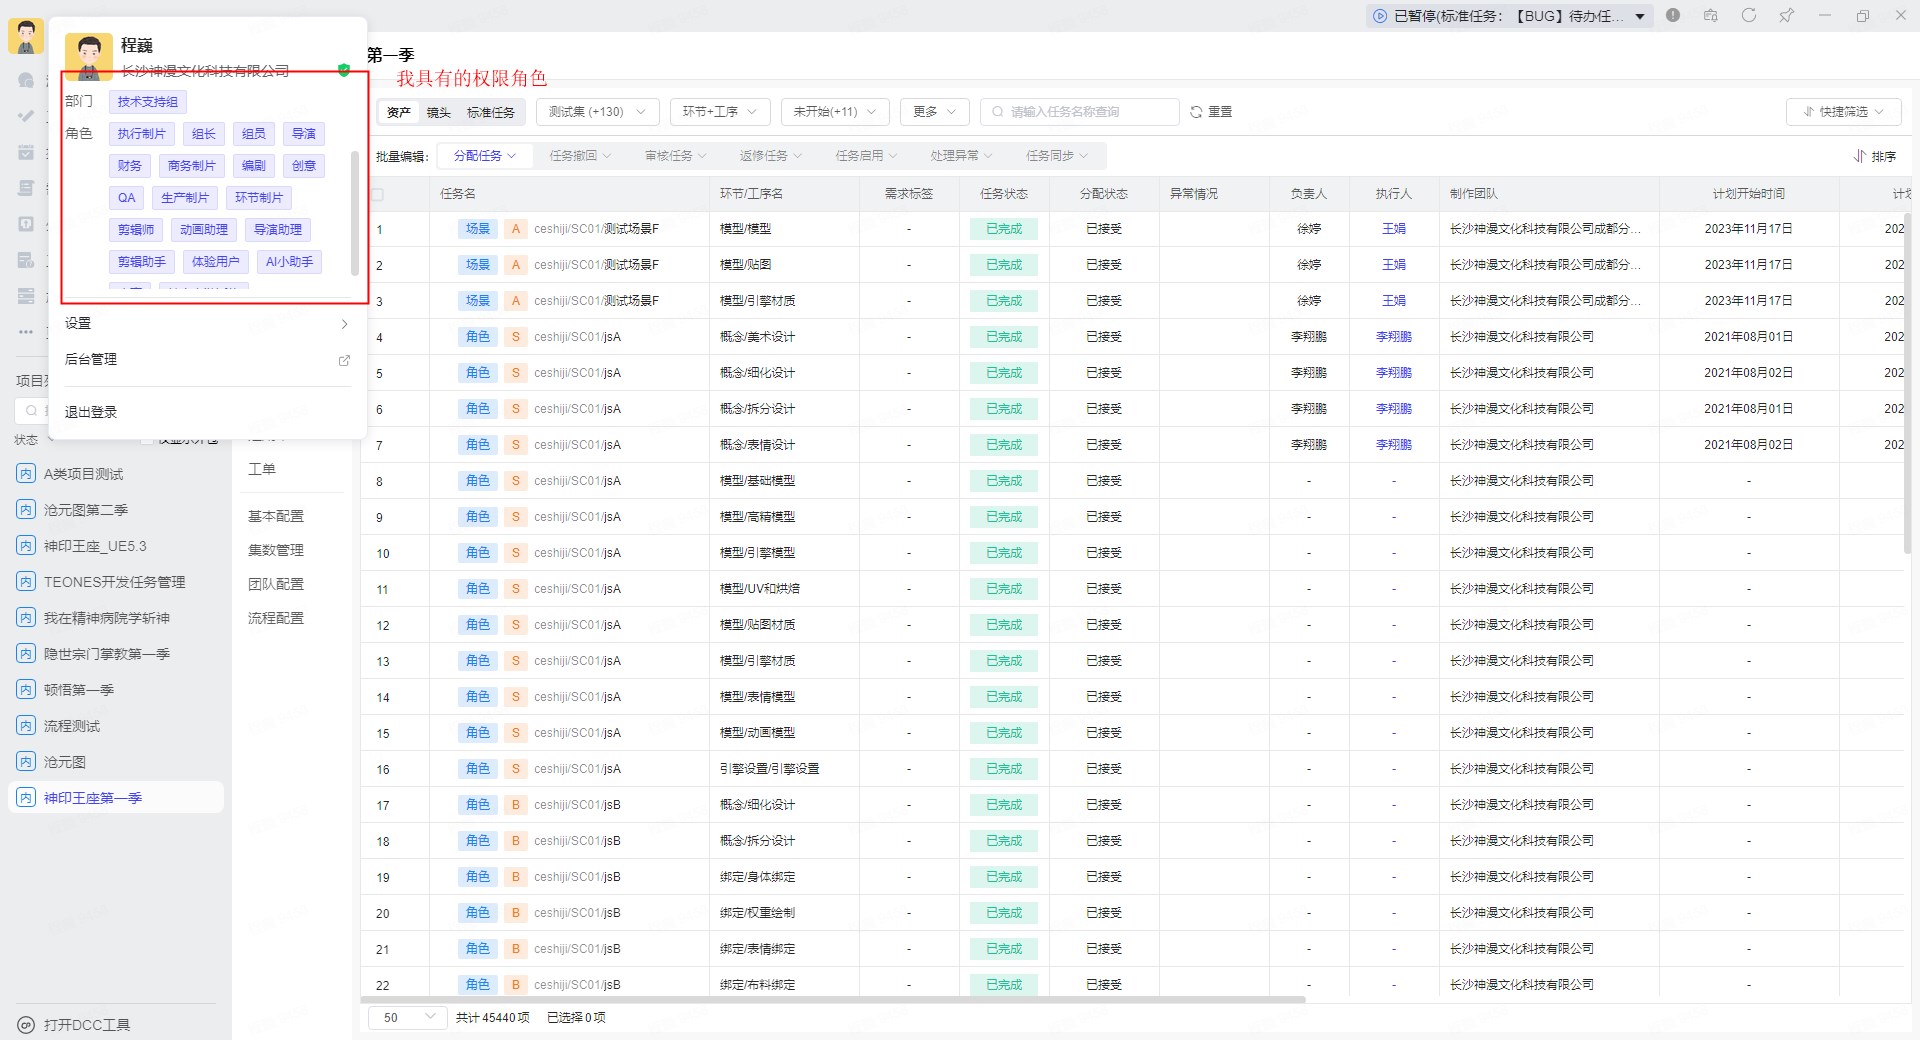Pin the window using the pushpin icon

1786,15
